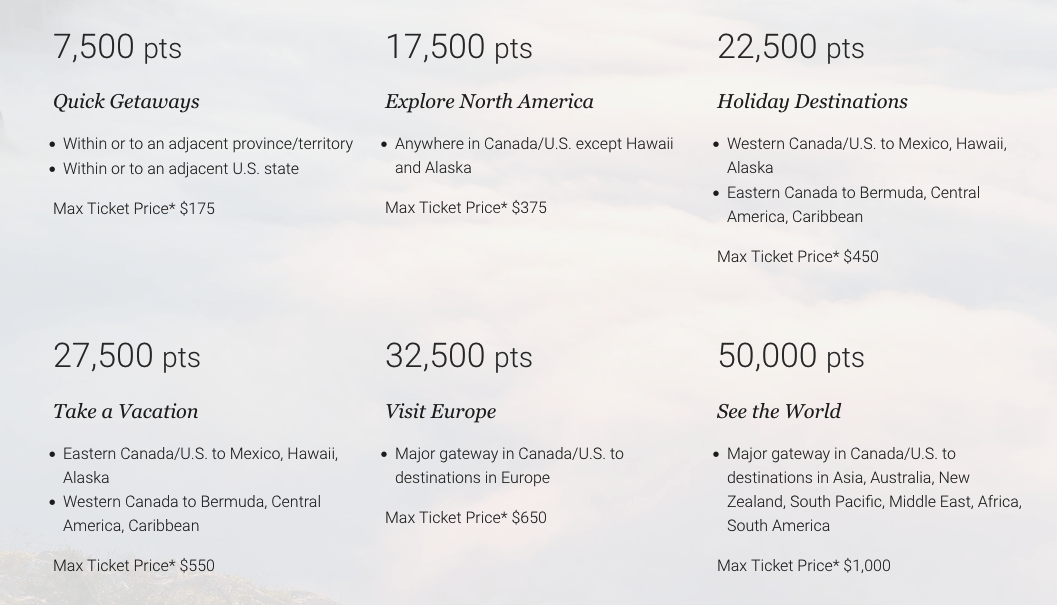Click the 17,500 pts heading
Image resolution: width=1057 pixels, height=605 pixels.
[x=458, y=47]
